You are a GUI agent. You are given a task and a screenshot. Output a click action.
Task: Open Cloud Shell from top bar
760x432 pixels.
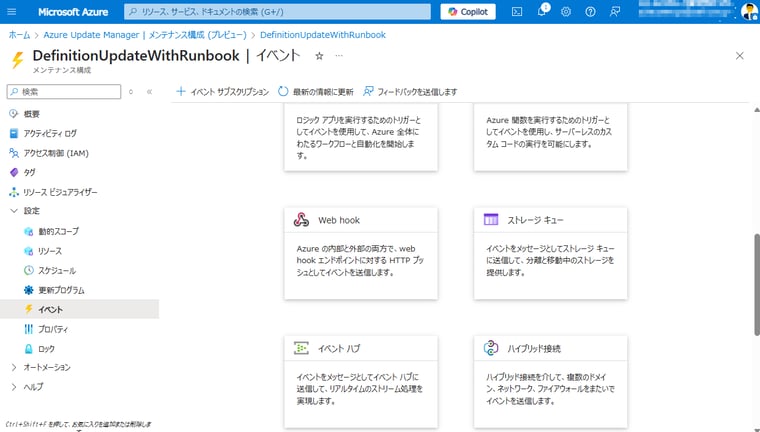pyautogui.click(x=517, y=12)
